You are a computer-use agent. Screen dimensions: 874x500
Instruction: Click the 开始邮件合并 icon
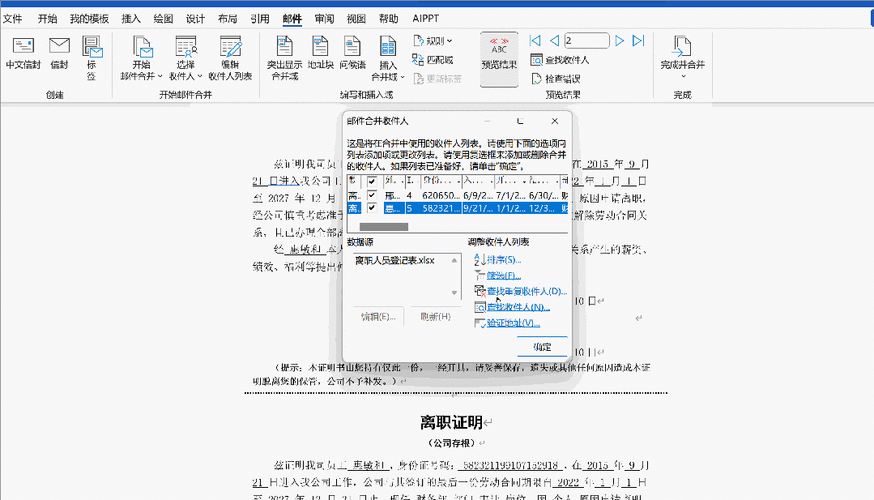(x=142, y=47)
